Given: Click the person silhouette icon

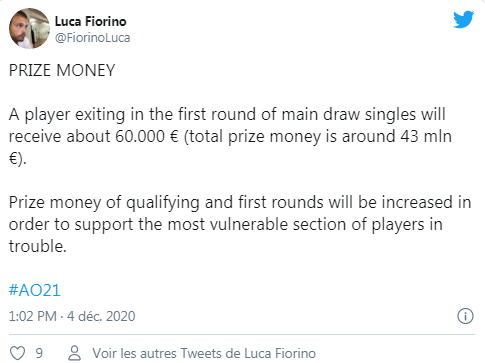Looking at the screenshot, I should [75, 353].
